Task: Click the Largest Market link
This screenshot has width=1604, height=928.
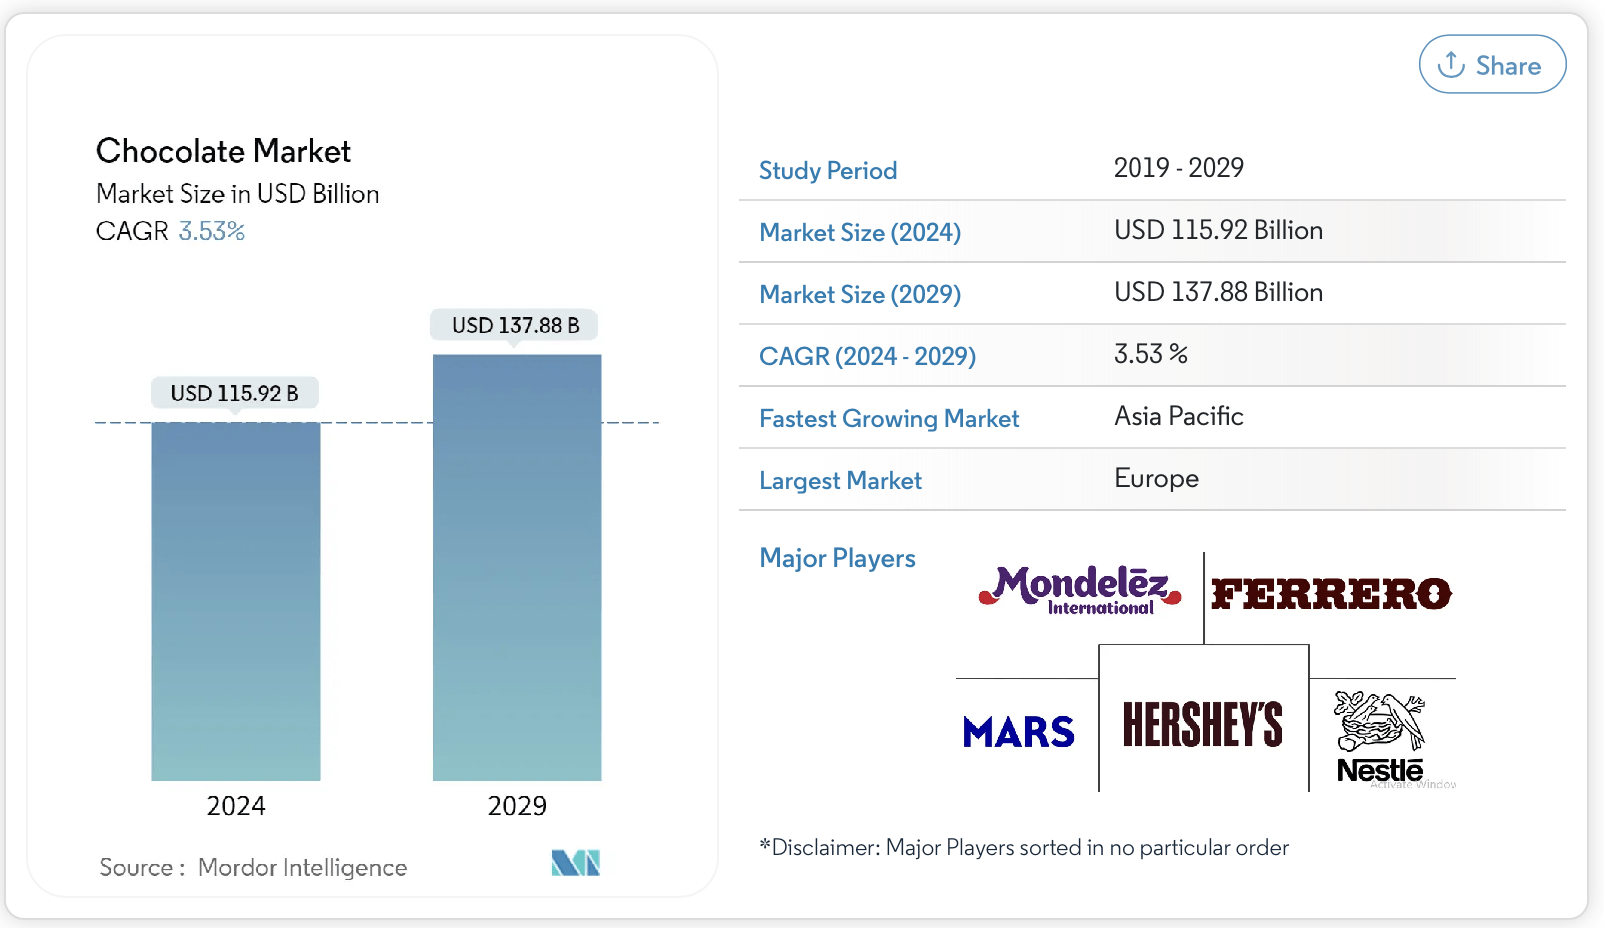Action: pos(840,480)
